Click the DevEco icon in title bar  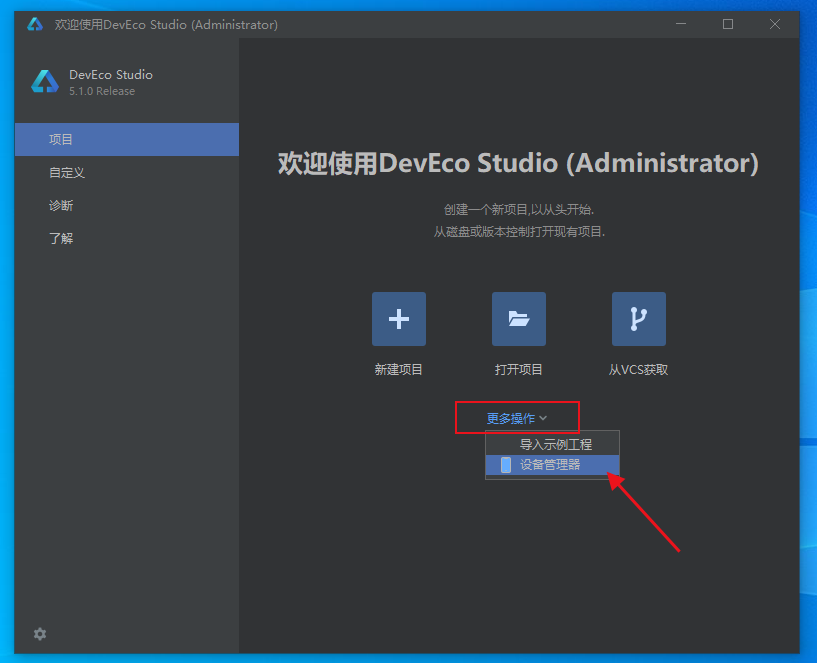point(35,24)
